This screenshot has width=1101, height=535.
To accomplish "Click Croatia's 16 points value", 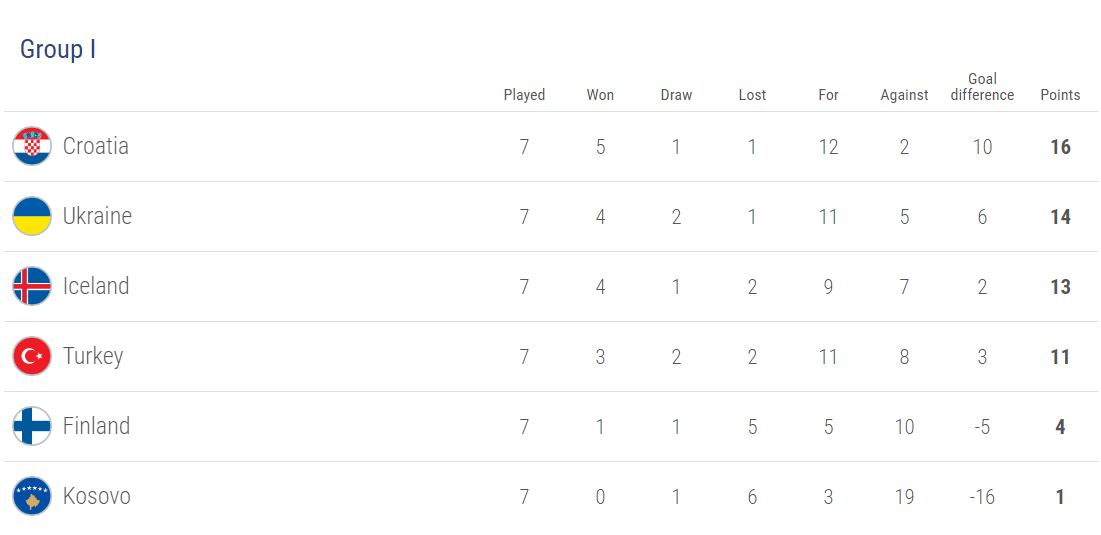I will click(1060, 147).
